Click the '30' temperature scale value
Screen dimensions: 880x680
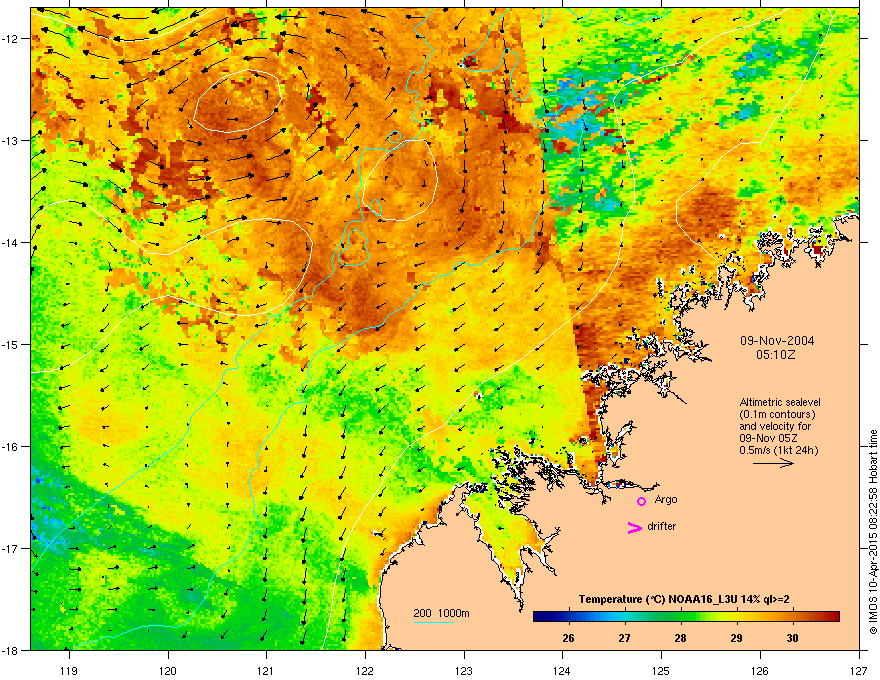click(x=792, y=638)
